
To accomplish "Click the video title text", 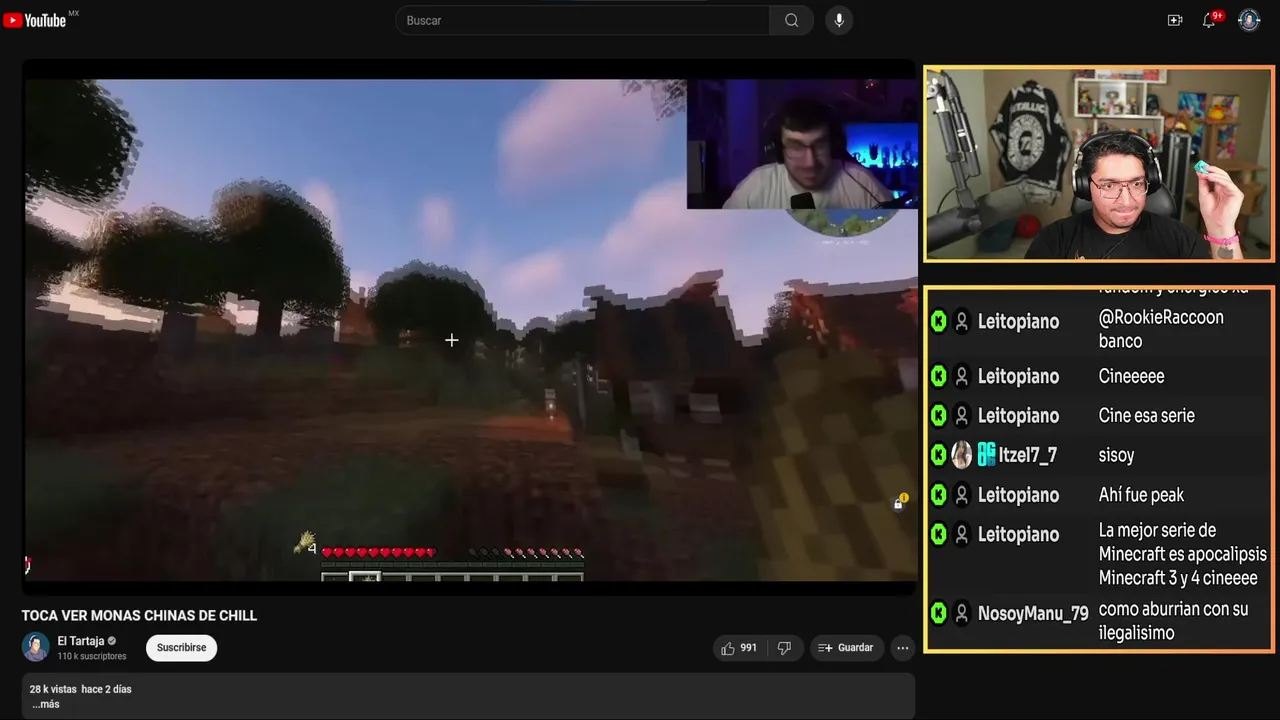I will point(140,616).
